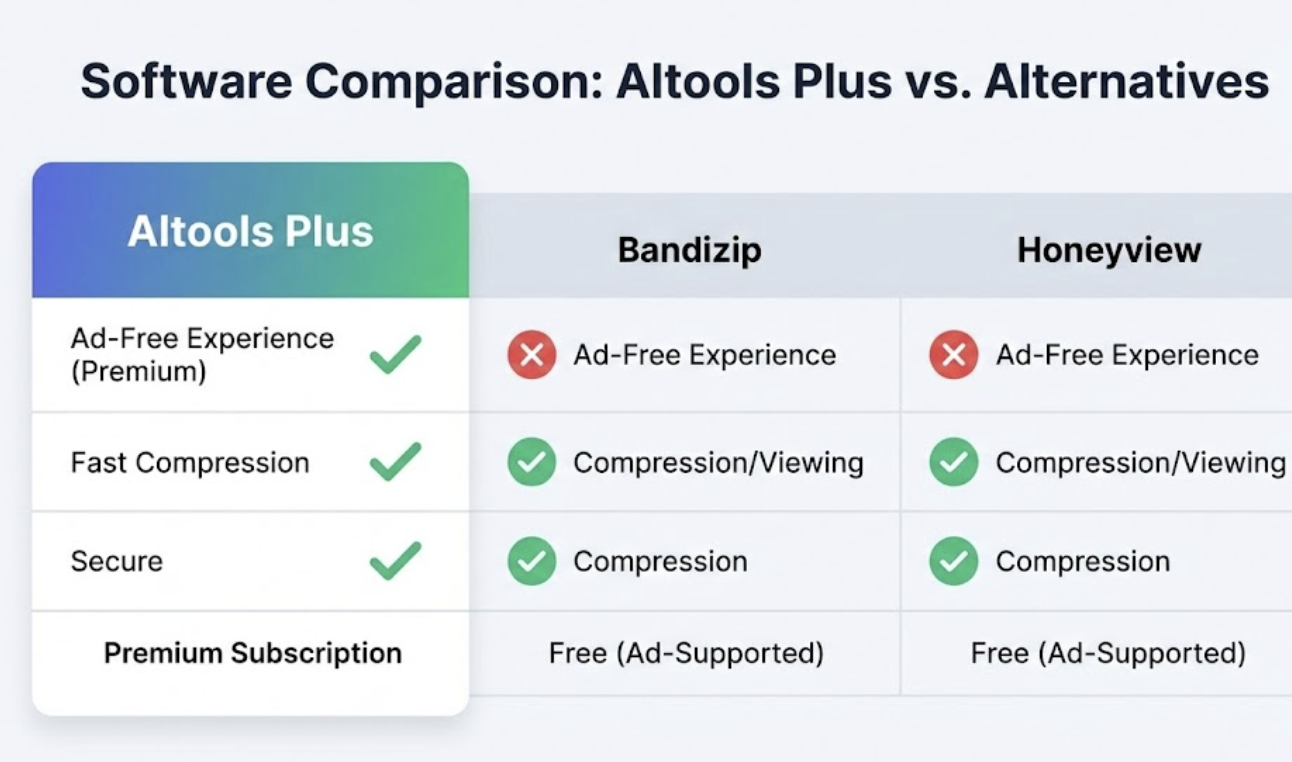Click the red X icon under Honeyview
This screenshot has height=762, width=1292.
pos(953,355)
